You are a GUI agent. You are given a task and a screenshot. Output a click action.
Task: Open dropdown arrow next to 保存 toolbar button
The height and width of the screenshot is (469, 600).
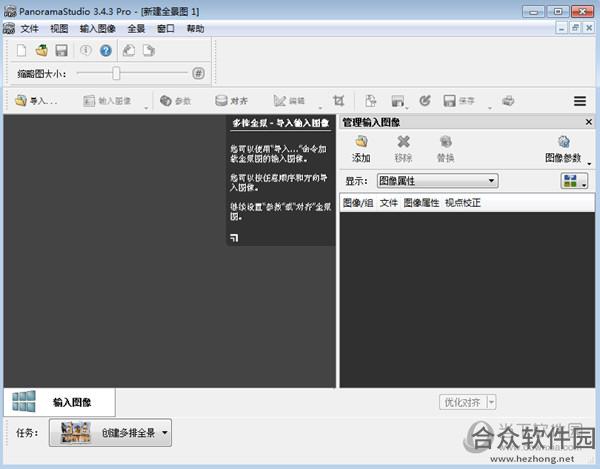(x=490, y=108)
